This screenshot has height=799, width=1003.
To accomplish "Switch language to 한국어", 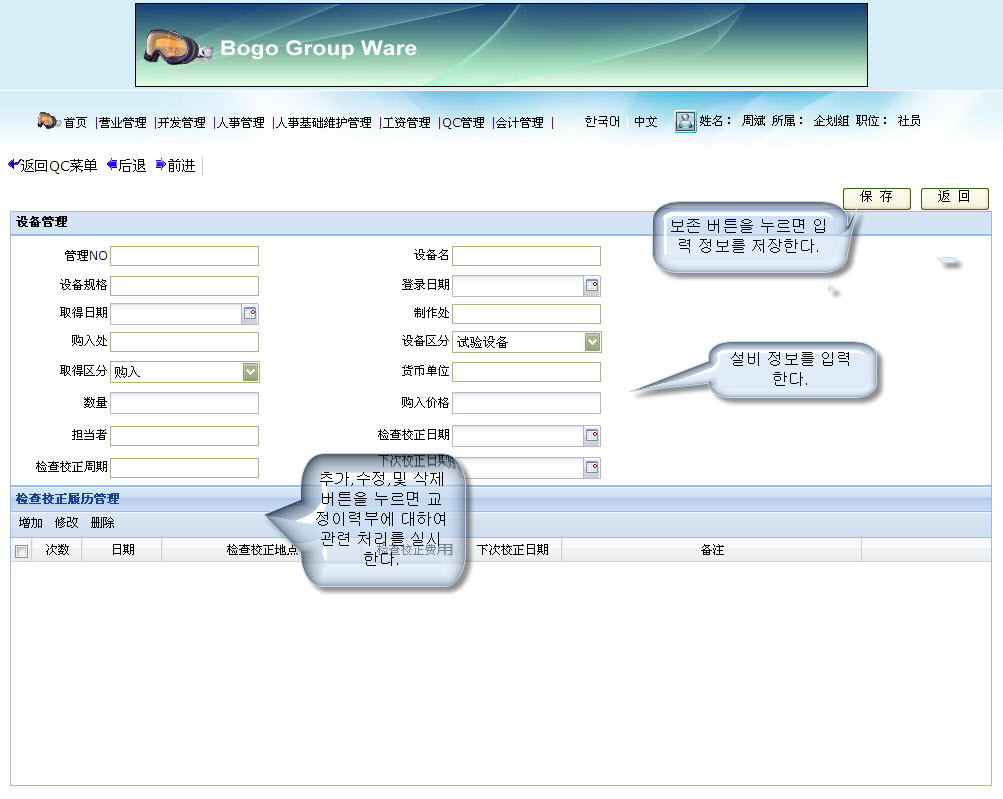I will 602,122.
